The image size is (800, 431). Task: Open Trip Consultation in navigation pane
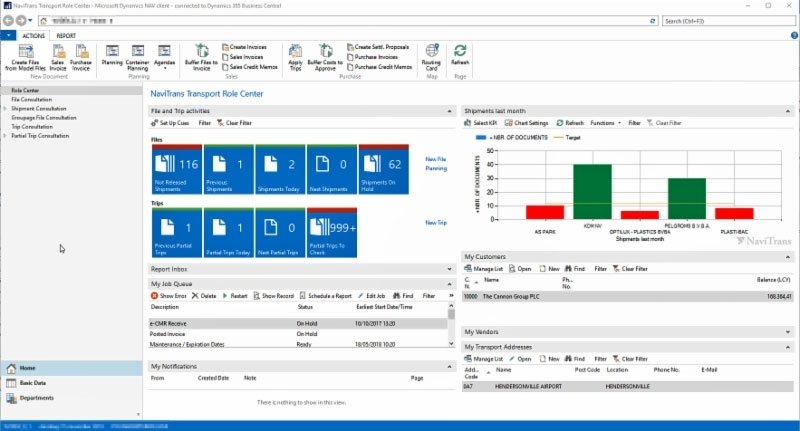click(x=32, y=126)
